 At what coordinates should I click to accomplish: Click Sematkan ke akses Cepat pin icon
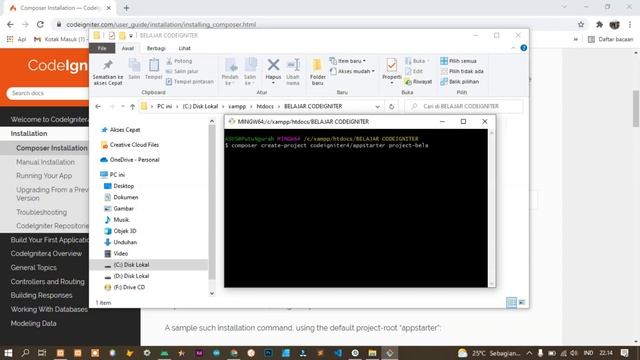click(108, 65)
